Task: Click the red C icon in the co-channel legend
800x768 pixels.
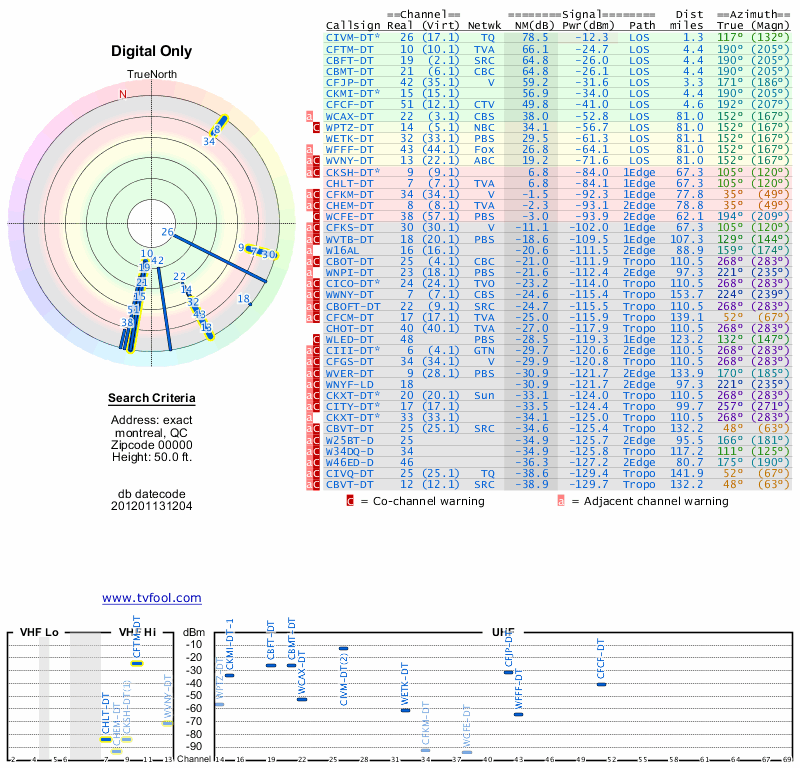Action: coord(350,501)
